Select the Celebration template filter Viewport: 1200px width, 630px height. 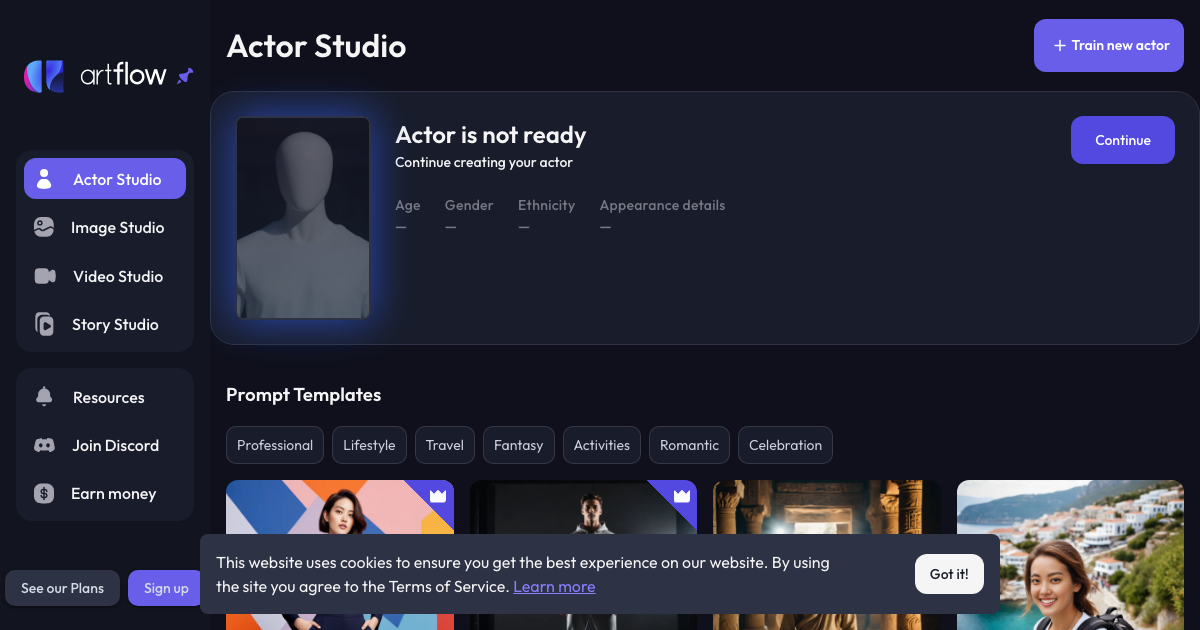(785, 445)
